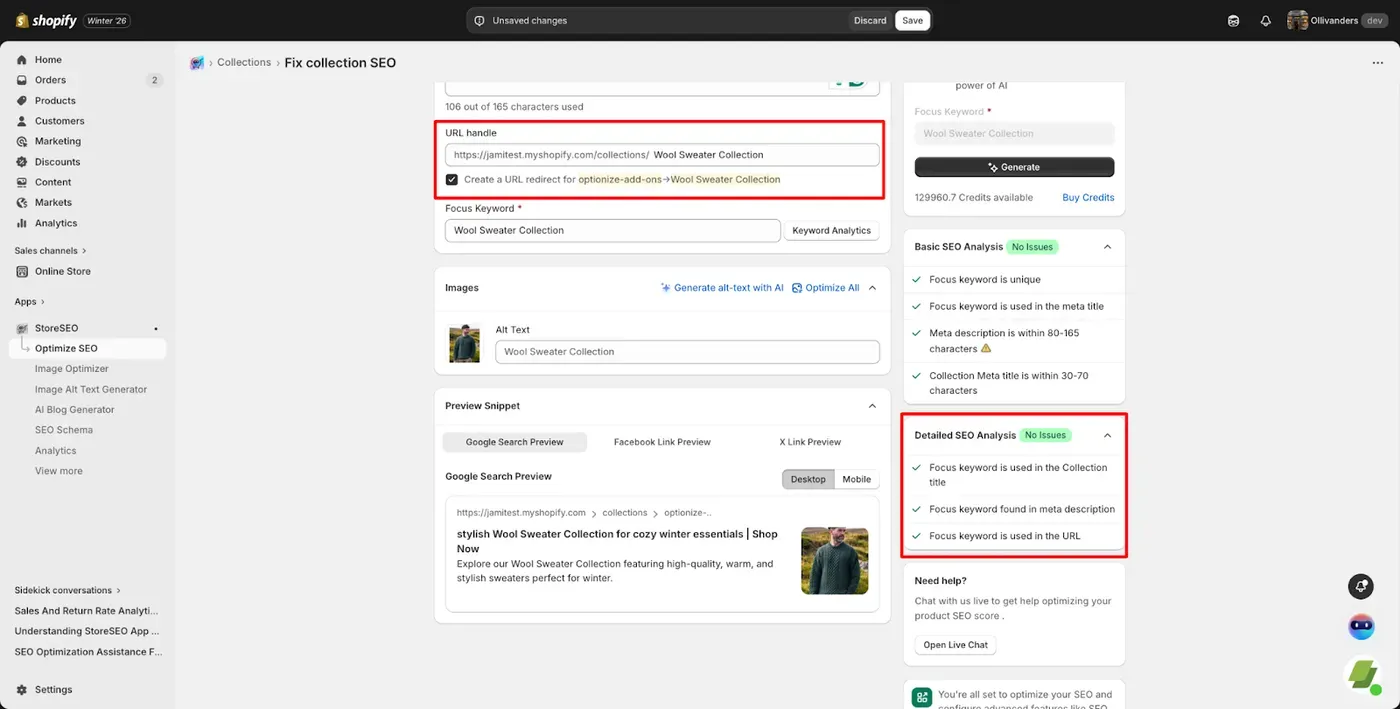
Task: Click the StoreSEO breadcrumb app icon
Action: click(197, 62)
